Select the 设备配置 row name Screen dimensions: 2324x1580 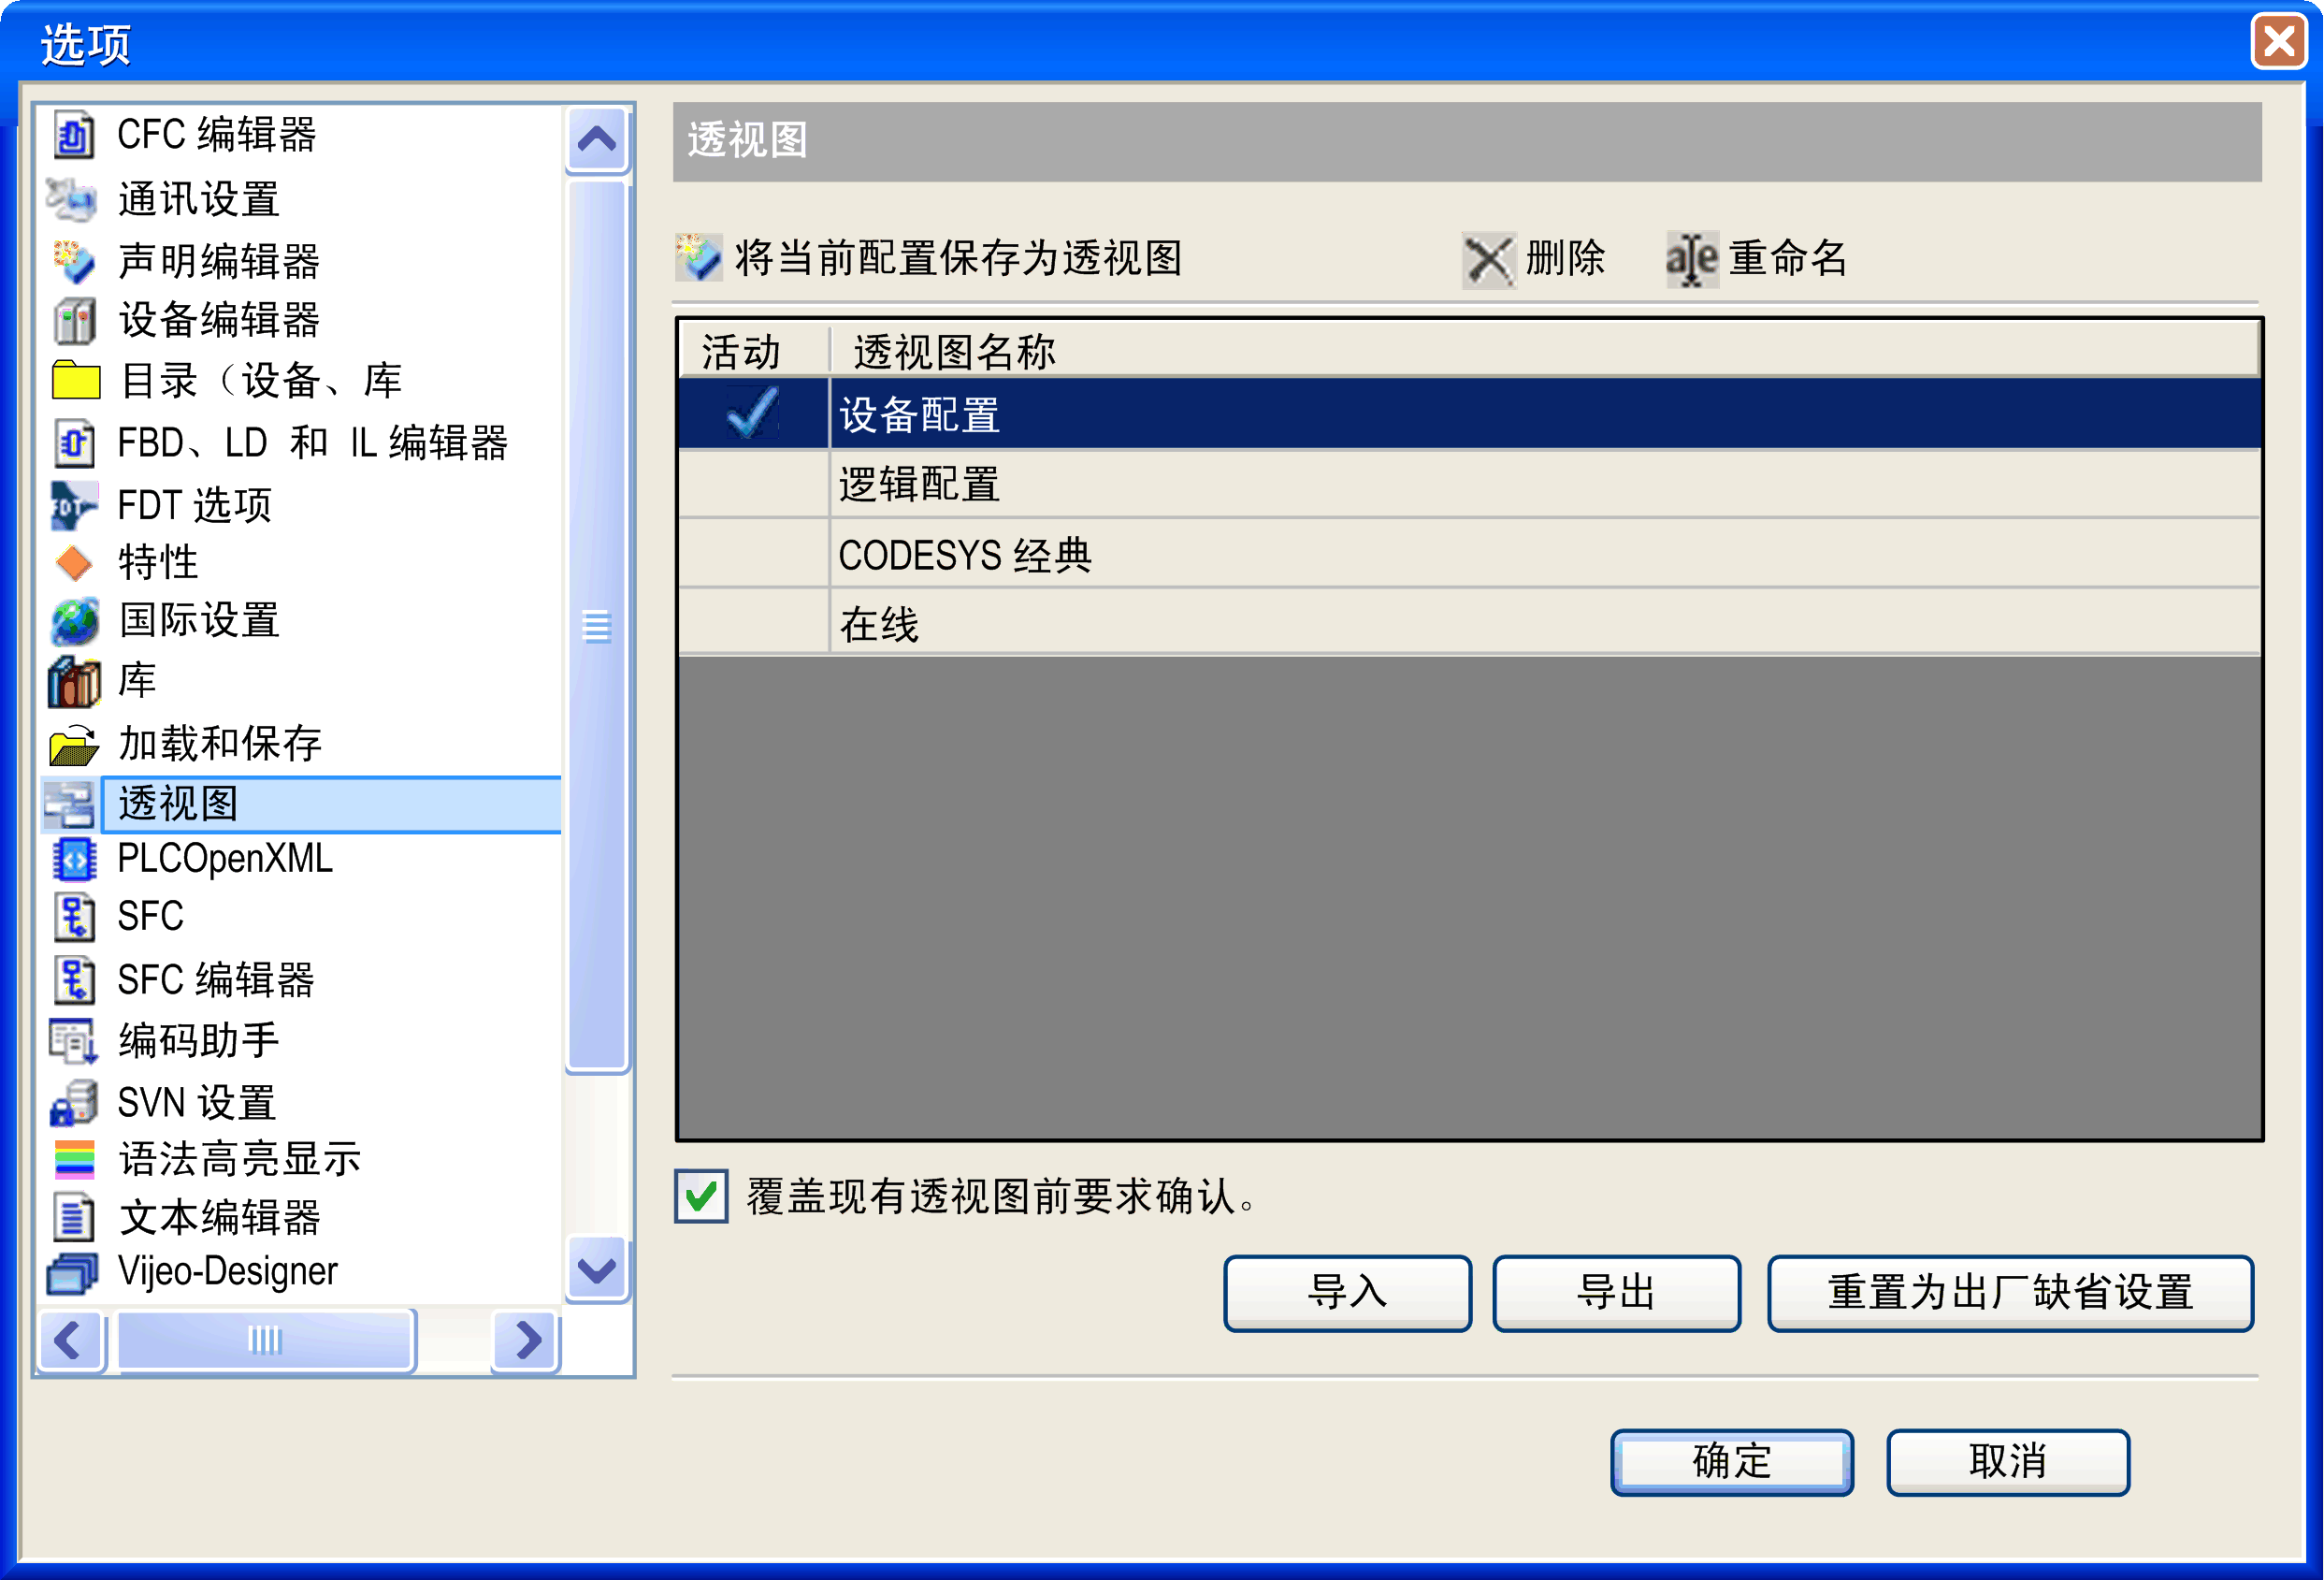919,415
